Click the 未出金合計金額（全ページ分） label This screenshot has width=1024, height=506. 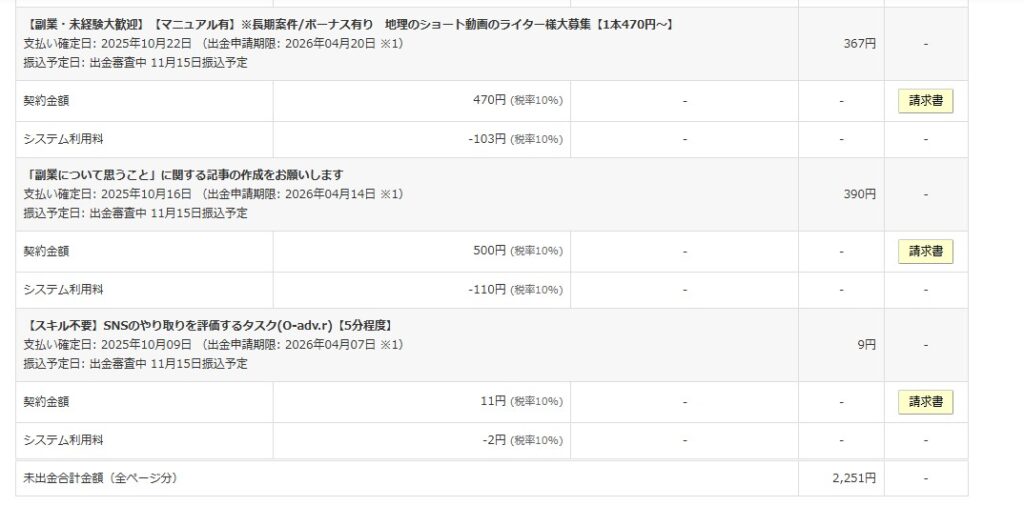click(x=100, y=478)
